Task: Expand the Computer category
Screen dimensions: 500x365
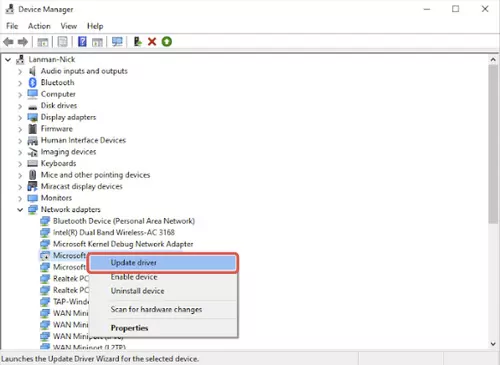Action: coord(20,95)
